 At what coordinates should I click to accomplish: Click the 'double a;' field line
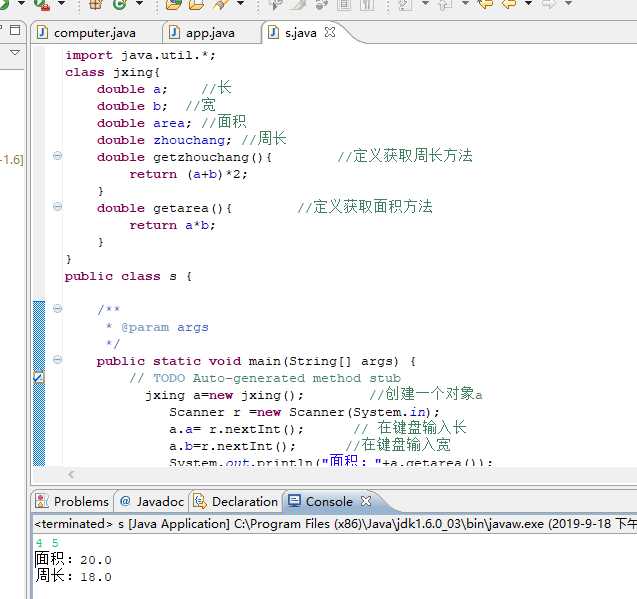coord(132,89)
